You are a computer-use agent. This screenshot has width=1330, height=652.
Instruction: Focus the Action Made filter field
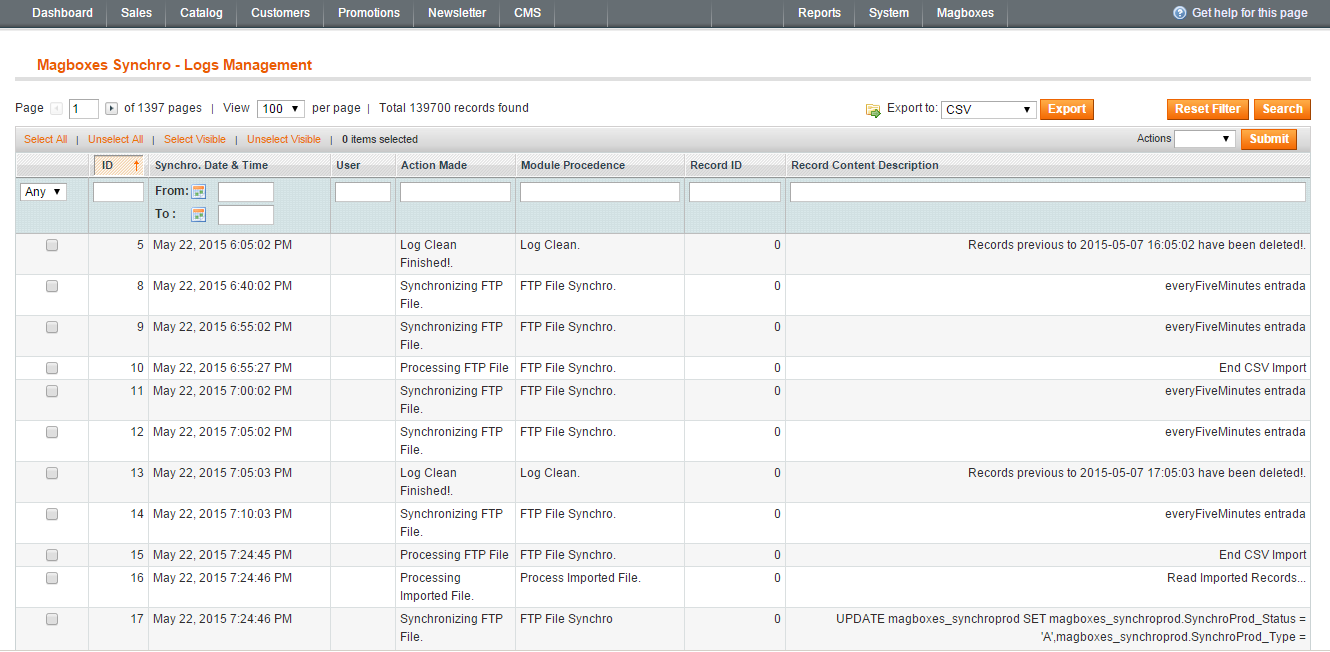coord(455,192)
